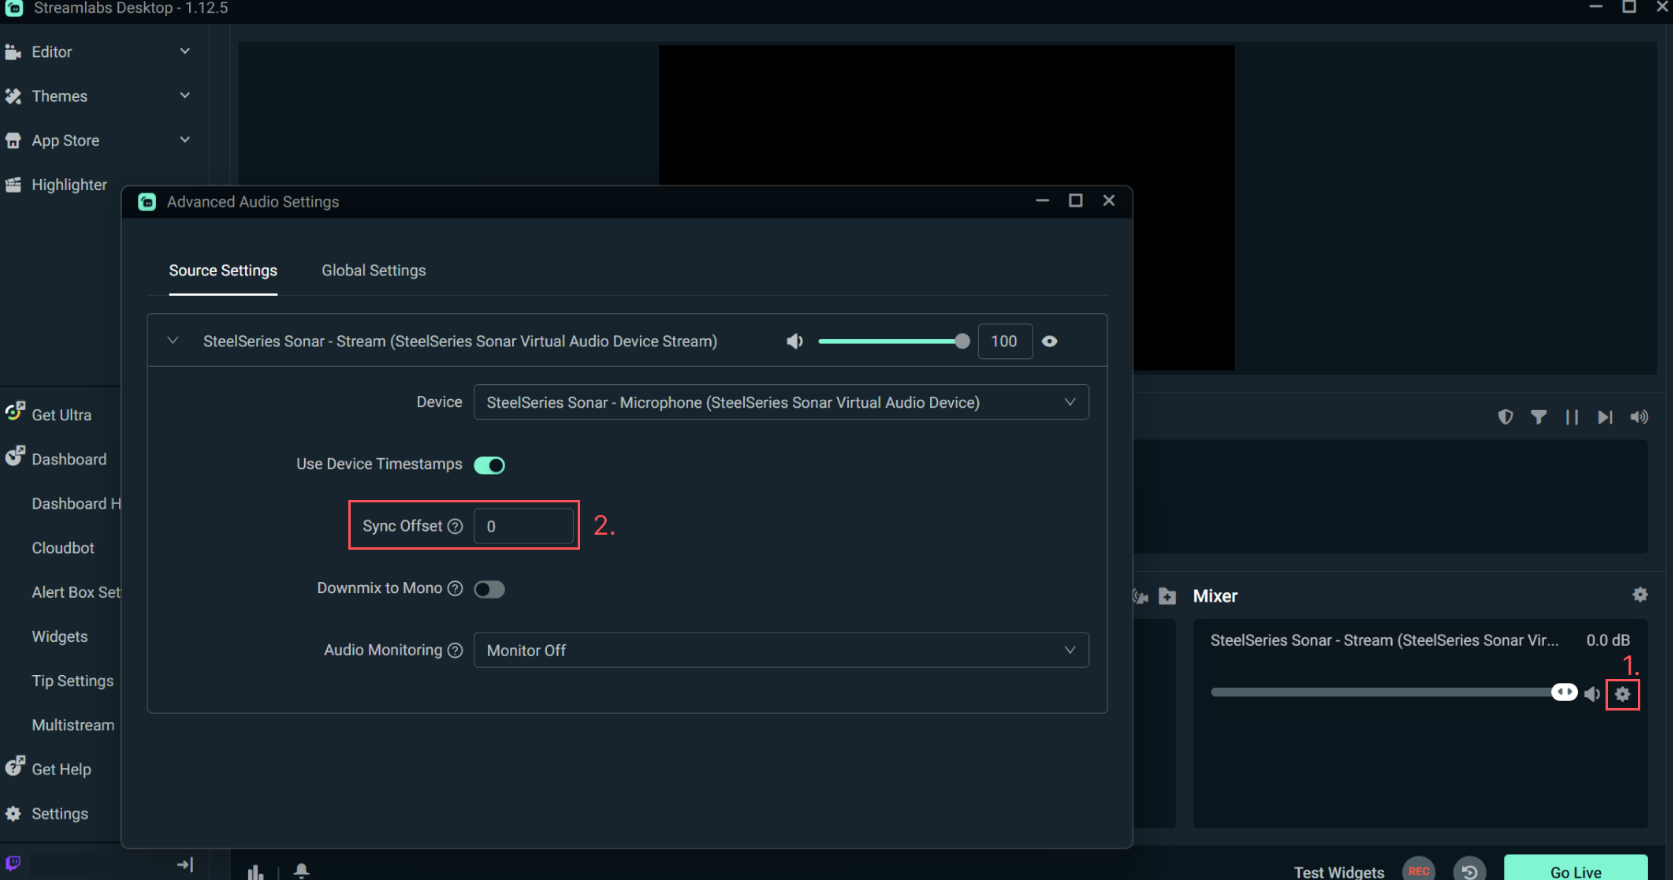Viewport: 1673px width, 880px height.
Task: Click the Downmix to Mono help icon
Action: coord(455,589)
